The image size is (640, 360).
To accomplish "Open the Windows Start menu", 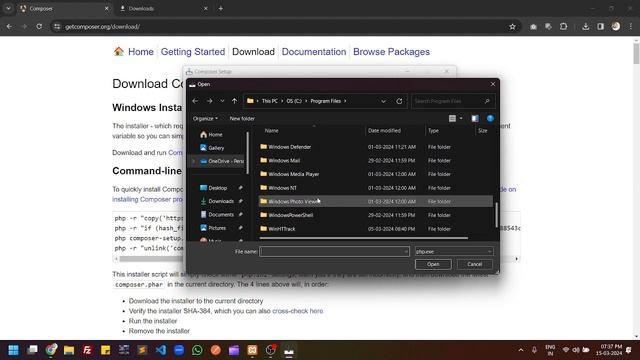I will coord(13,350).
